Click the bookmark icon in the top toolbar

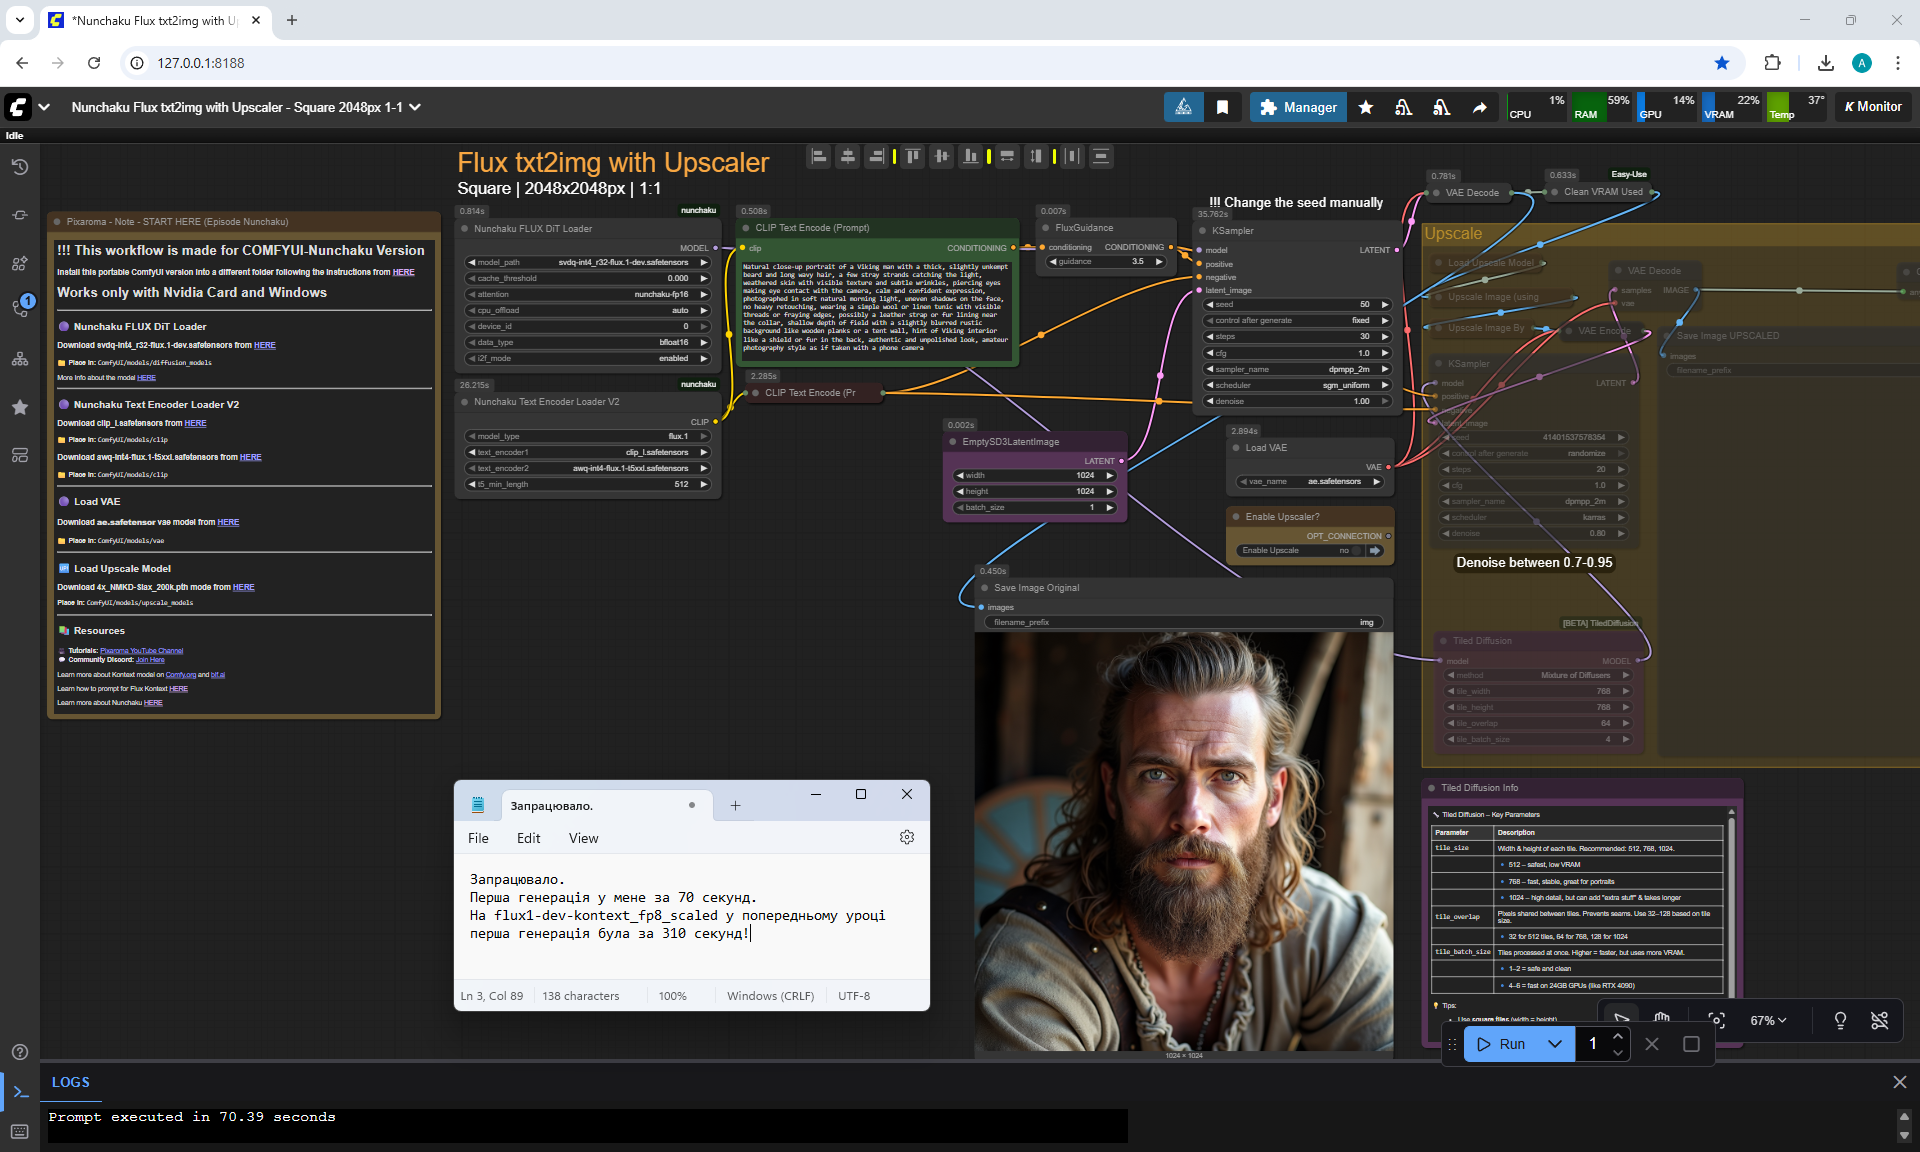tap(1222, 107)
